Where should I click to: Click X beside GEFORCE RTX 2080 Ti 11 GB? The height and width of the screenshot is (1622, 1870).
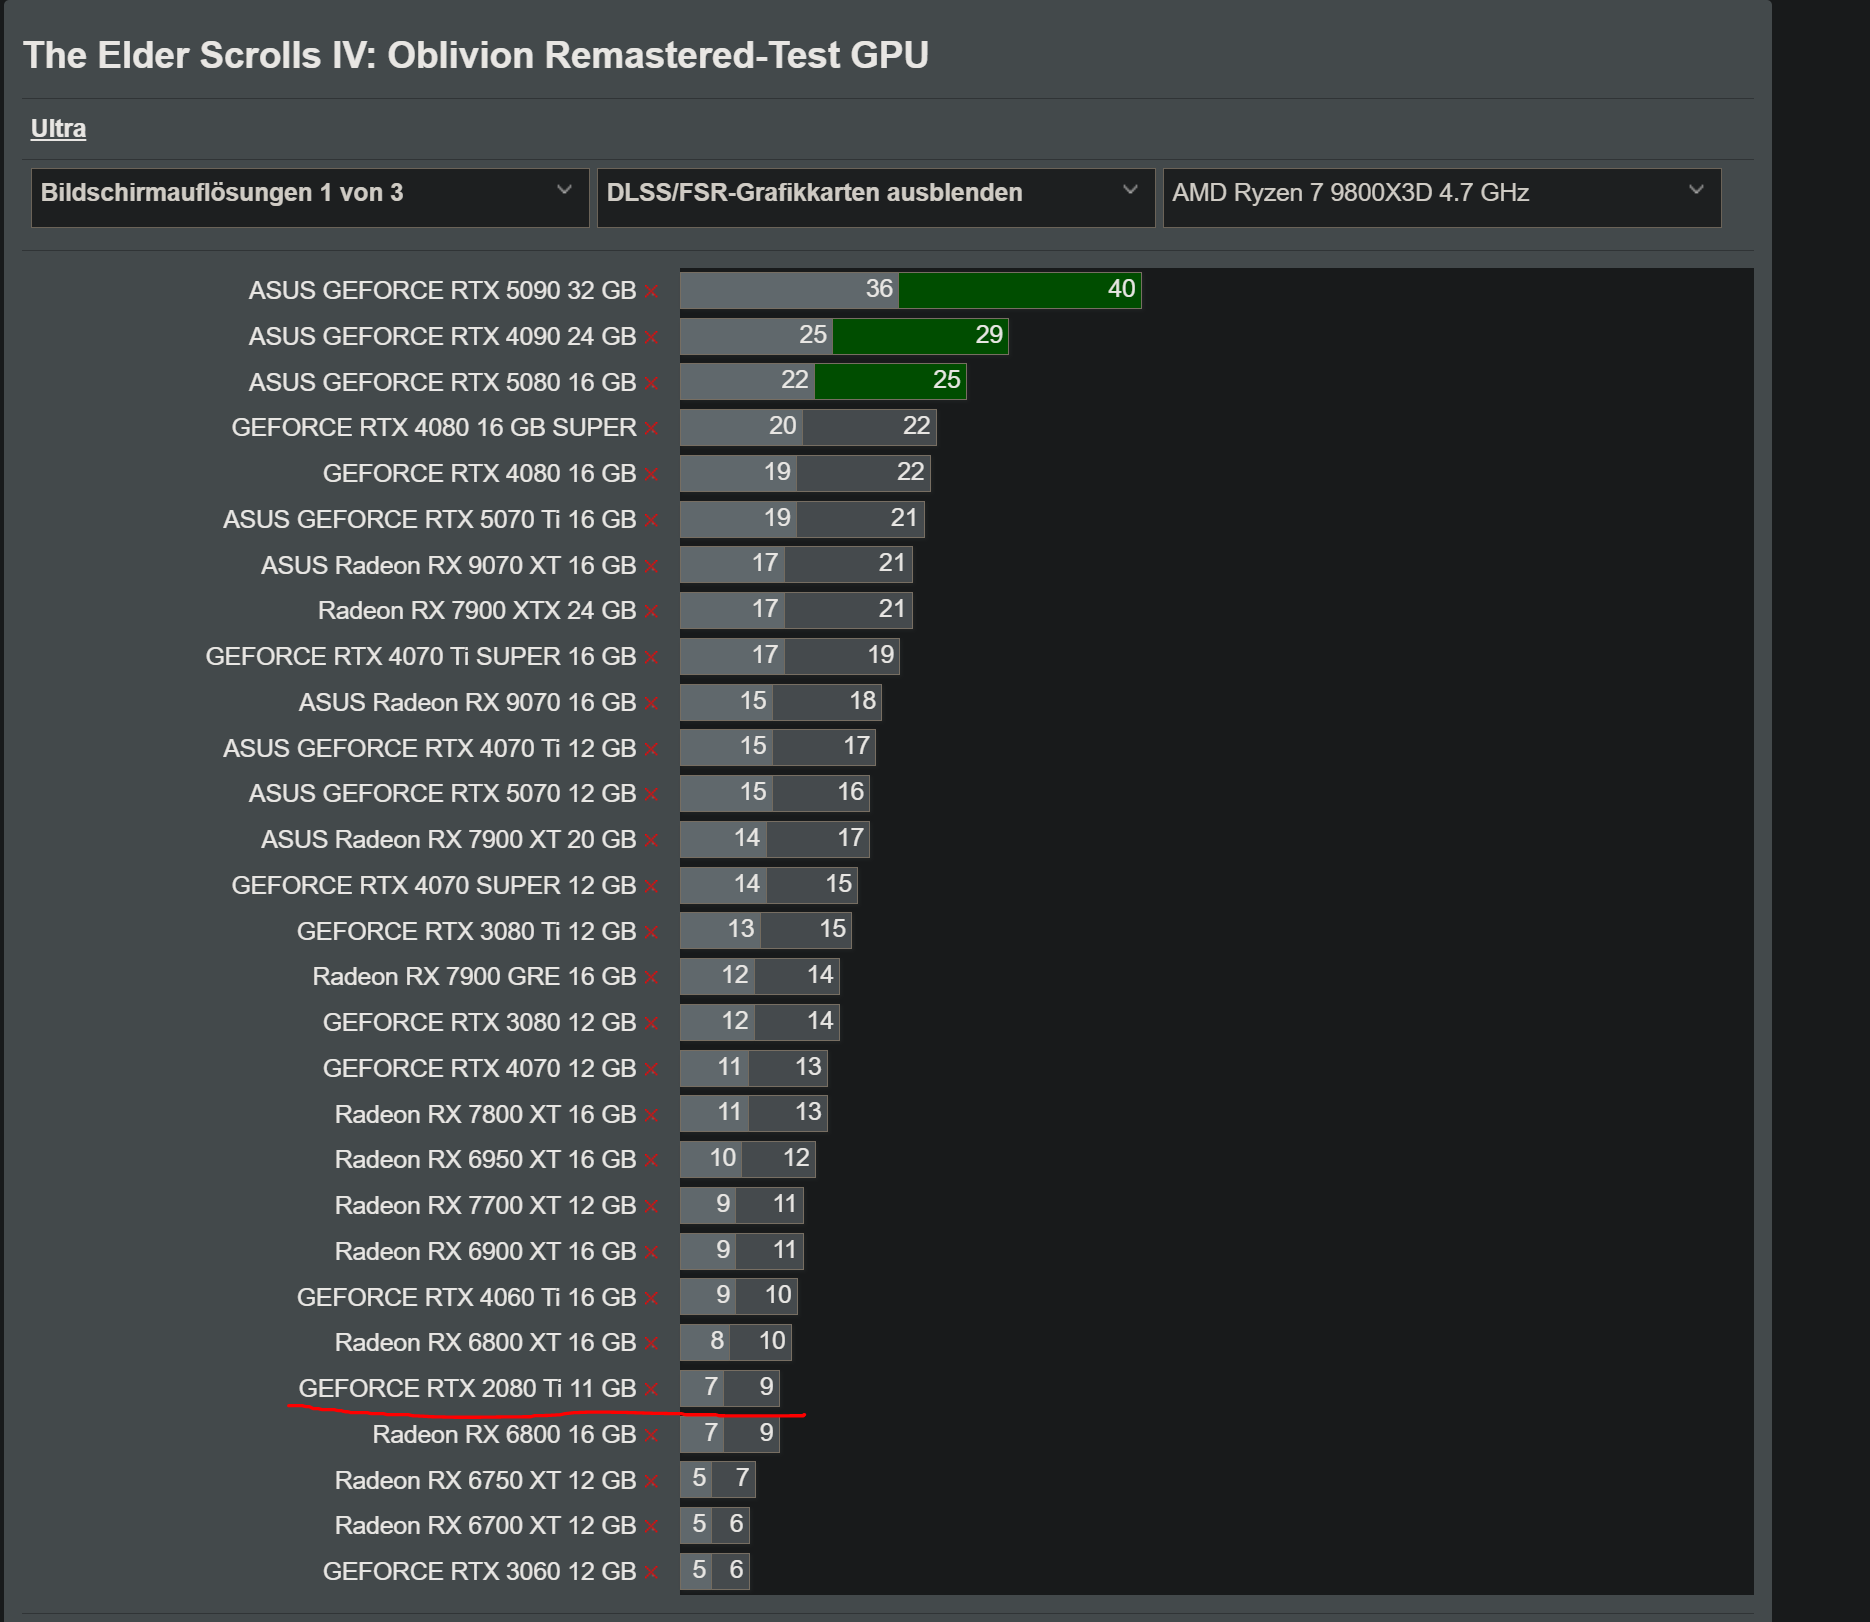(652, 1390)
